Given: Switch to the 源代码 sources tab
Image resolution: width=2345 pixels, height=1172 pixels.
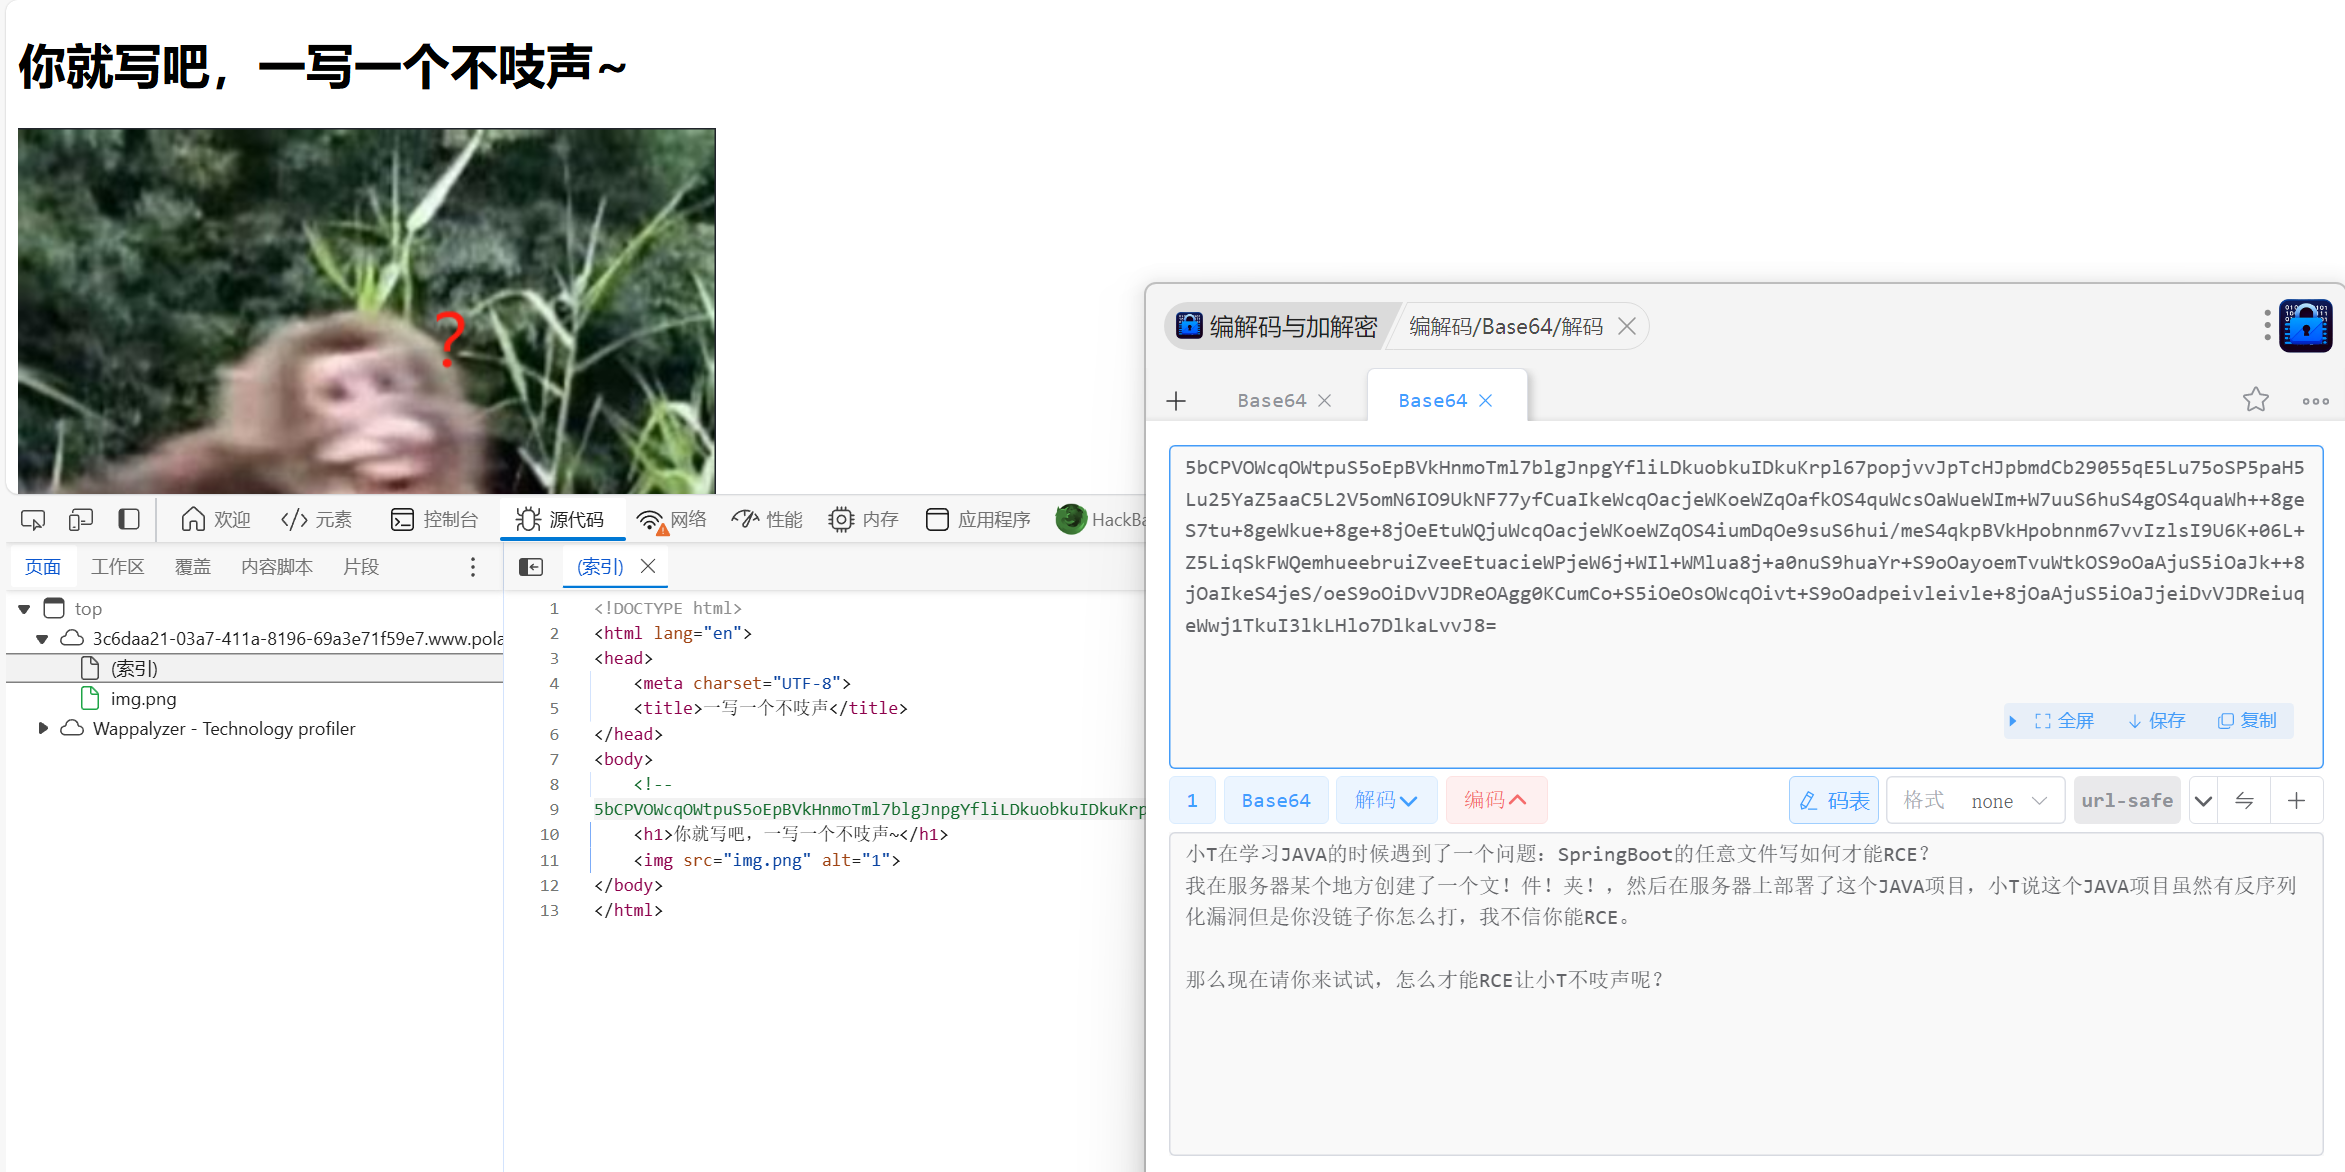Looking at the screenshot, I should pos(560,520).
